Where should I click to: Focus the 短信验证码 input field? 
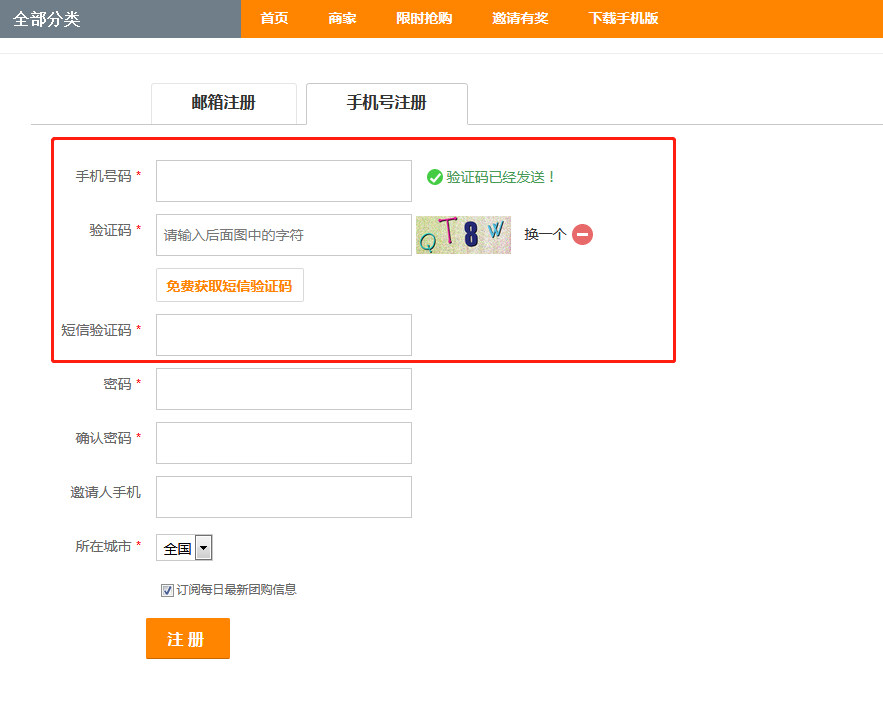pyautogui.click(x=284, y=335)
